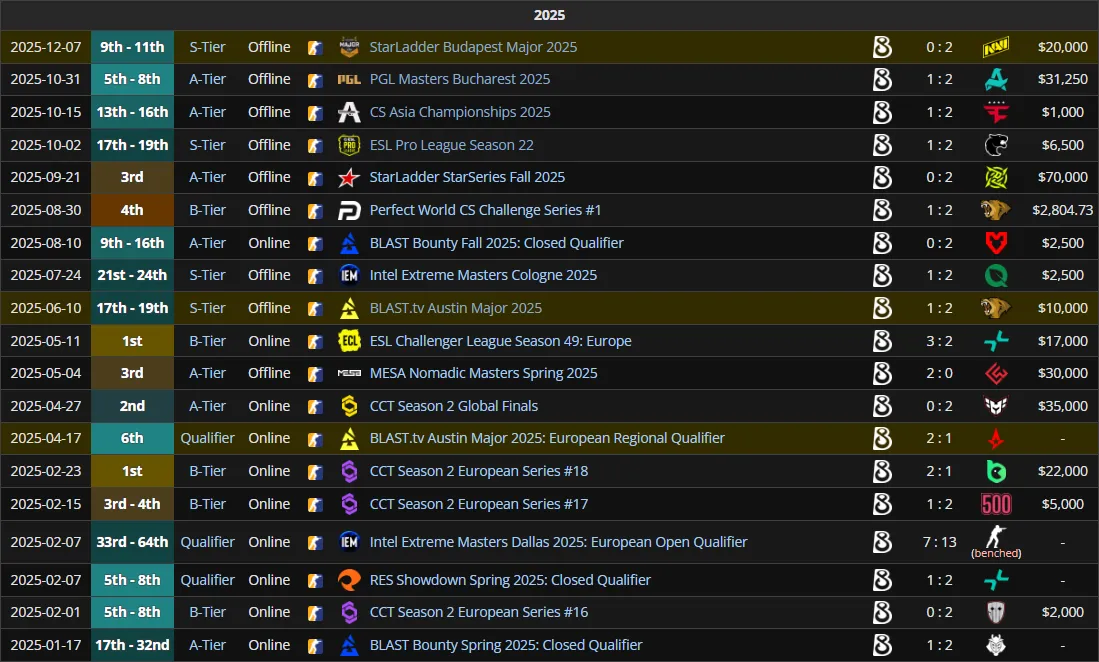Image resolution: width=1099 pixels, height=662 pixels.
Task: Open BLAST.tv Austin Major 2025 link
Action: click(x=456, y=308)
